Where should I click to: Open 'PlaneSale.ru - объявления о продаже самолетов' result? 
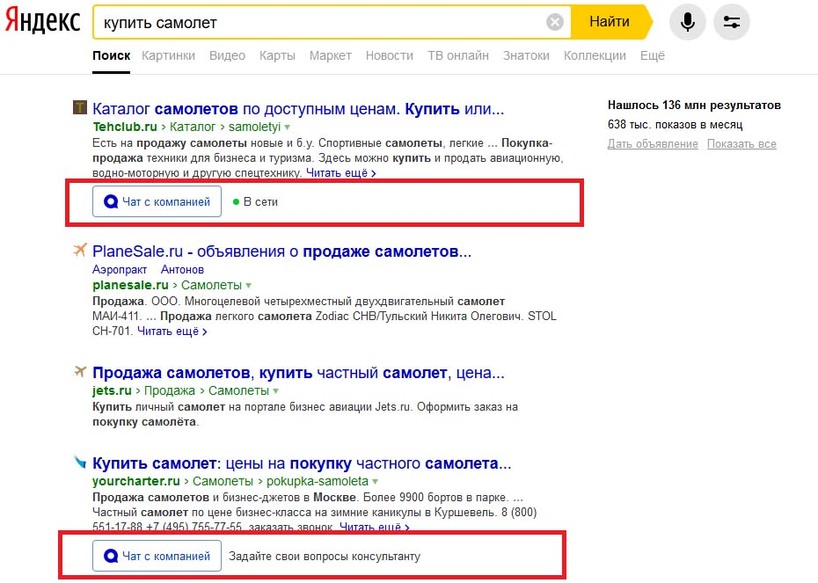point(282,251)
